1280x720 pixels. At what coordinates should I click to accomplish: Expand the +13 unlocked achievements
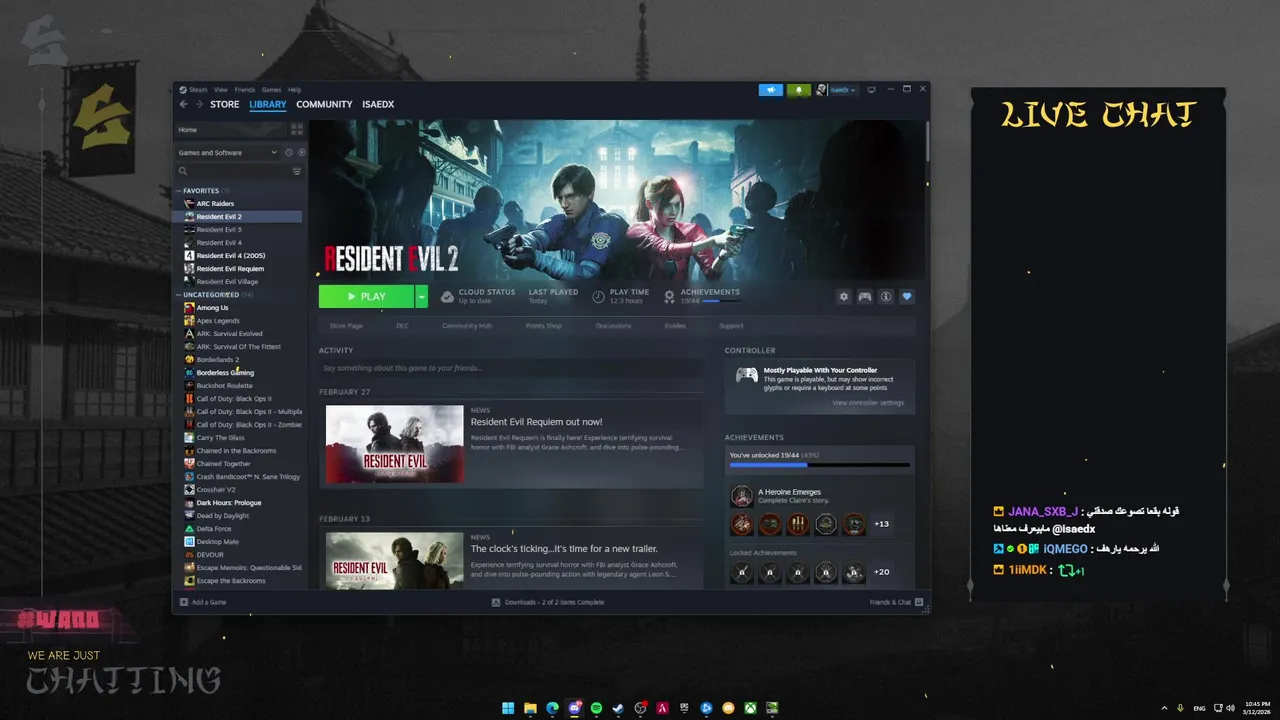coord(881,524)
